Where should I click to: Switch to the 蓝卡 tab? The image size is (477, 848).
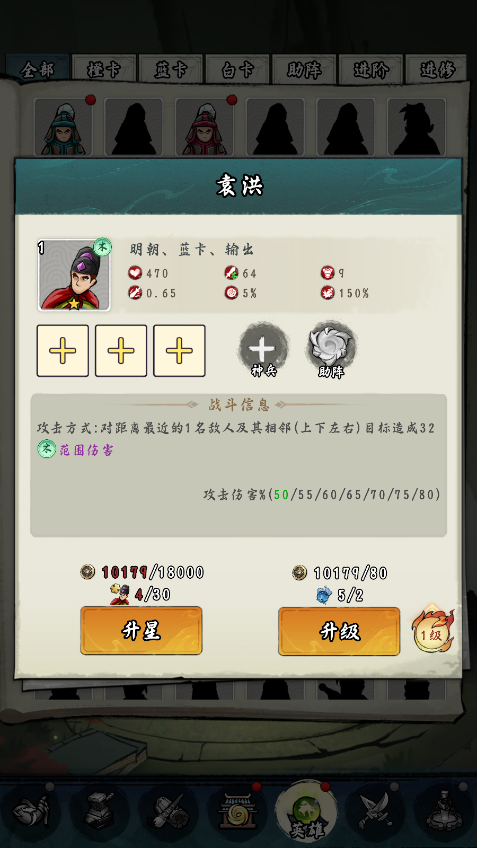pos(171,69)
